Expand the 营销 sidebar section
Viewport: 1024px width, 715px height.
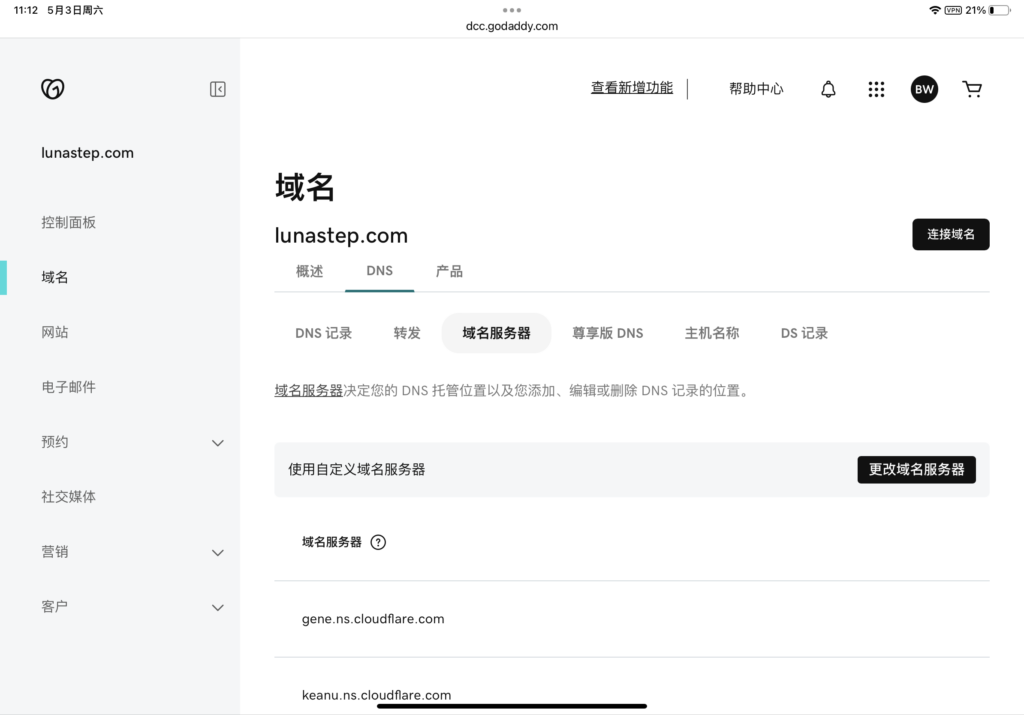218,552
